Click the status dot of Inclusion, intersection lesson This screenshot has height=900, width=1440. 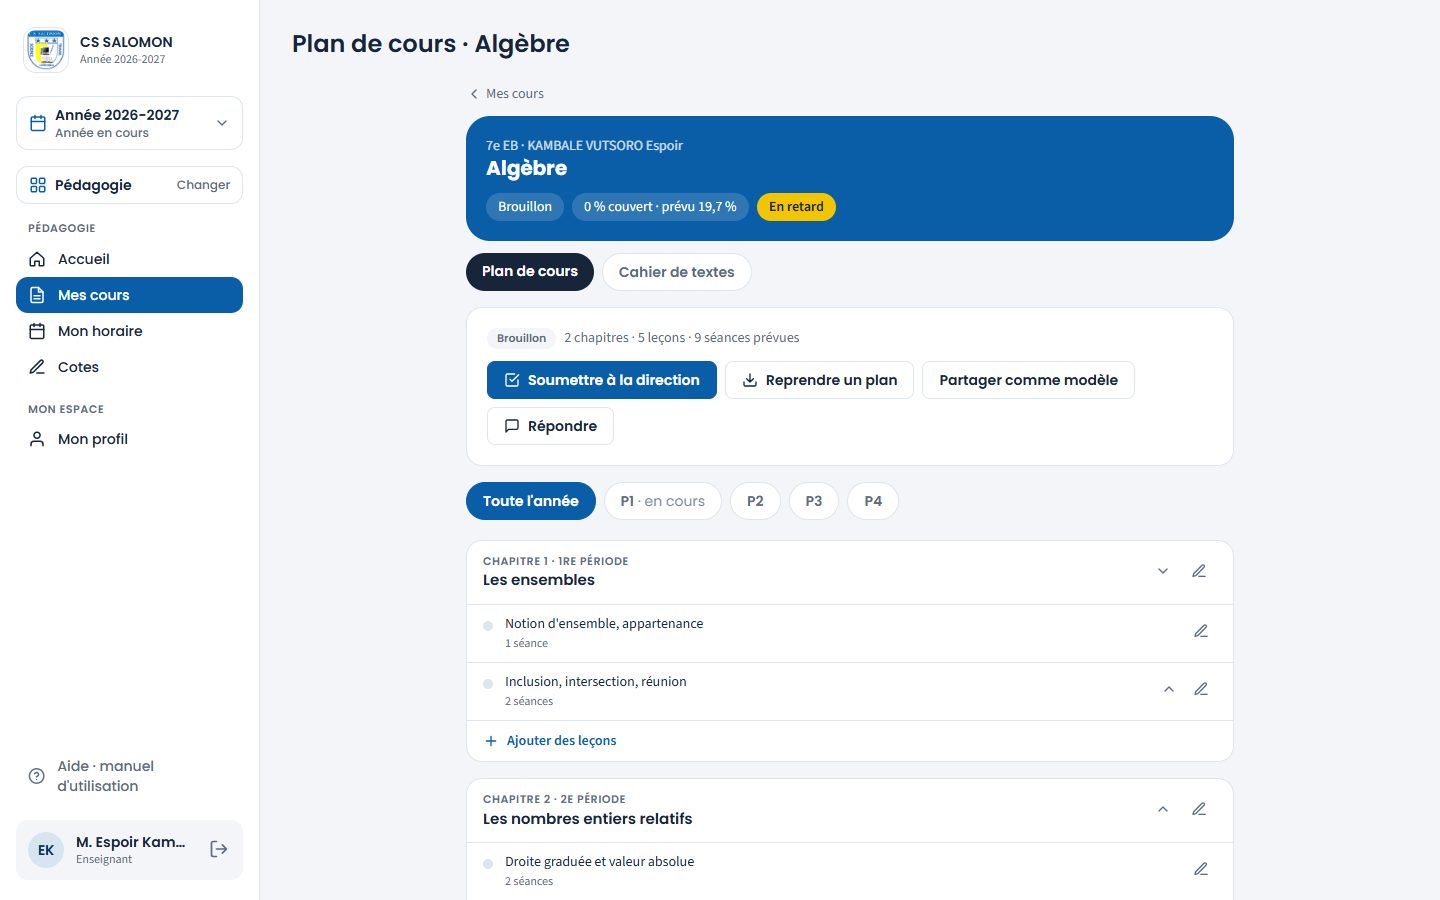pyautogui.click(x=488, y=684)
